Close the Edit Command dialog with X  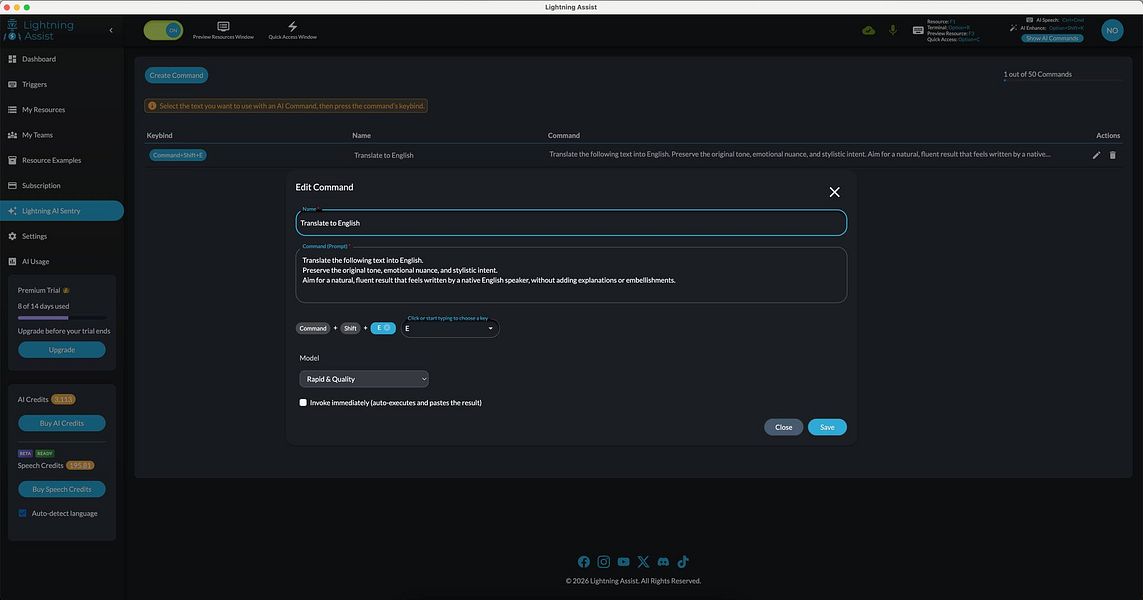point(835,192)
